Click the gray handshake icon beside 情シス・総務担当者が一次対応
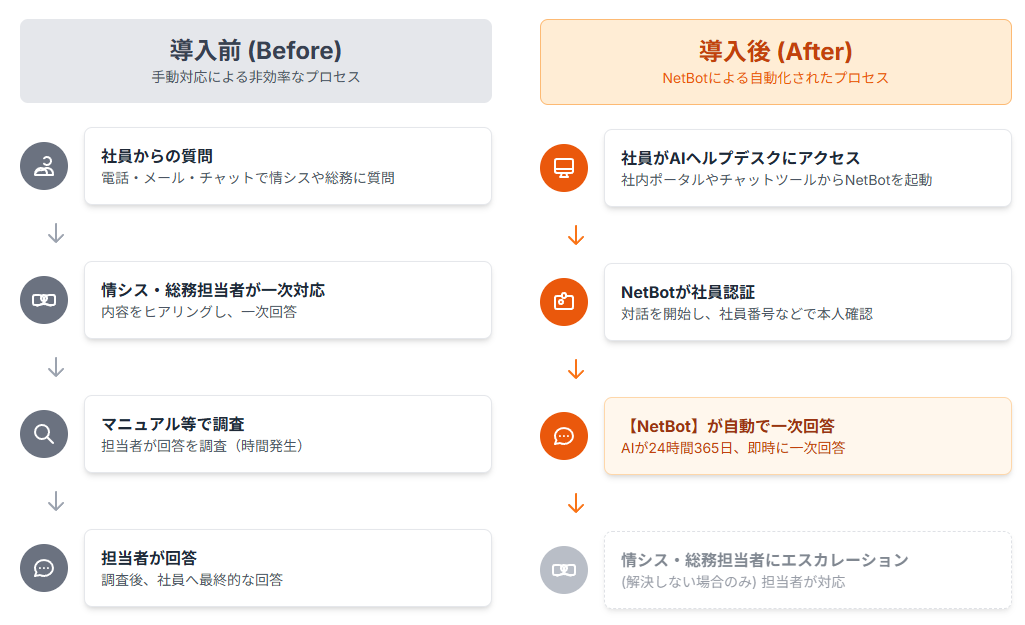Viewport: 1025px width, 625px height. click(x=44, y=300)
